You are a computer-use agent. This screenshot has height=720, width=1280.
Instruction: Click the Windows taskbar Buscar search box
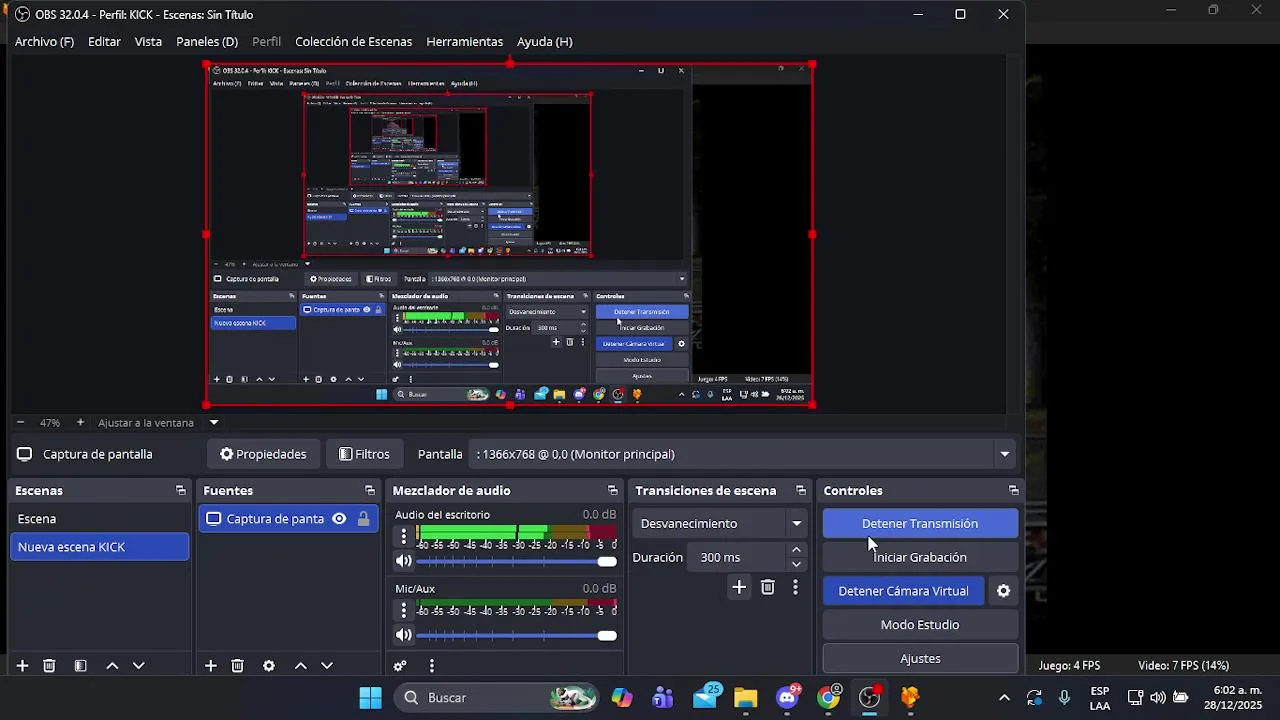point(496,697)
